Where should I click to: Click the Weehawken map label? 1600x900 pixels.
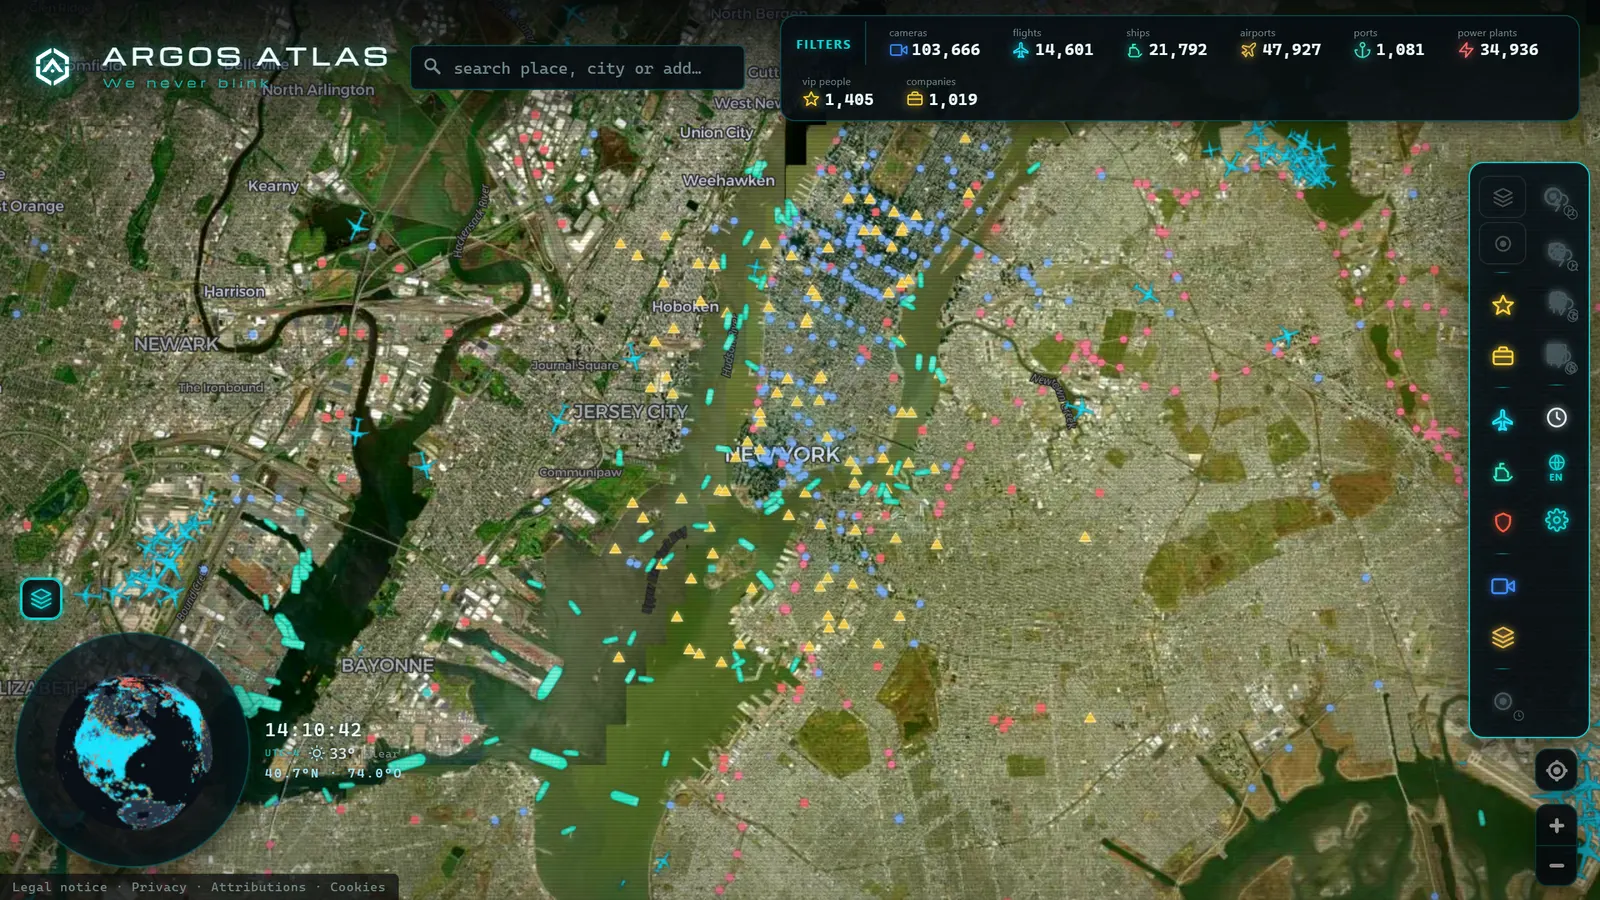728,181
